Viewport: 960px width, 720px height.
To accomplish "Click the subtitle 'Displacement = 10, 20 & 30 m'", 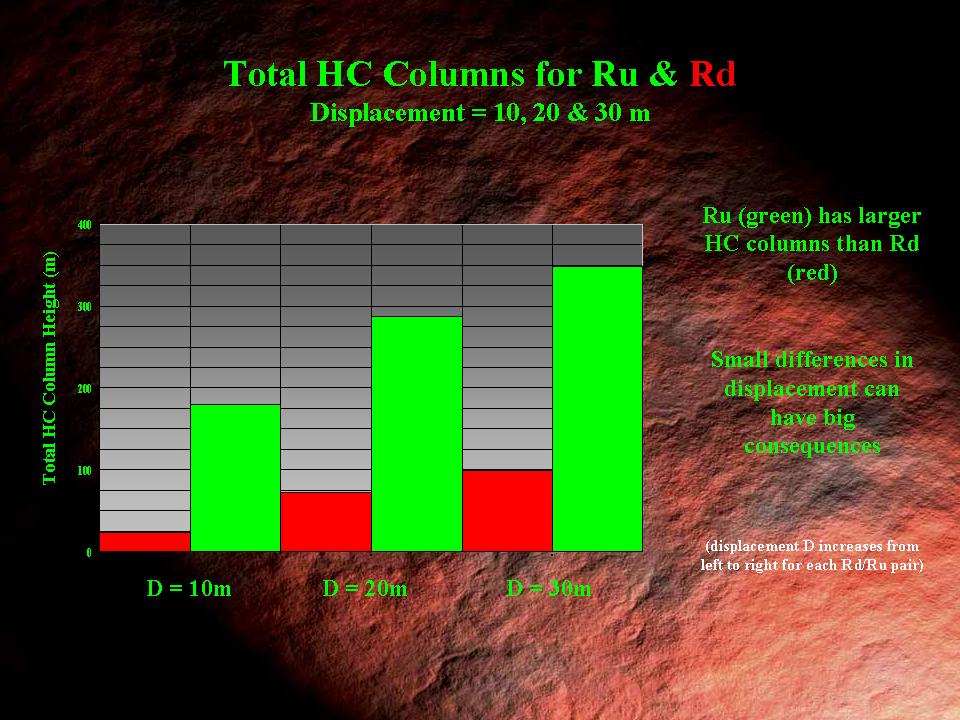I will (480, 113).
